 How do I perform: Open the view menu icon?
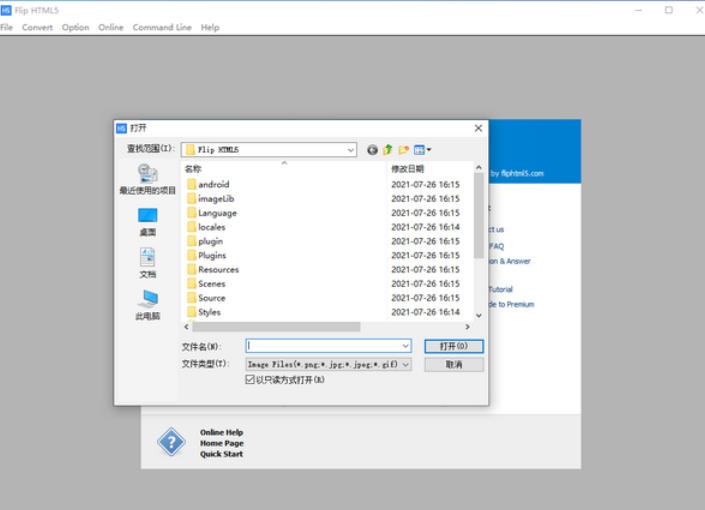tap(422, 150)
